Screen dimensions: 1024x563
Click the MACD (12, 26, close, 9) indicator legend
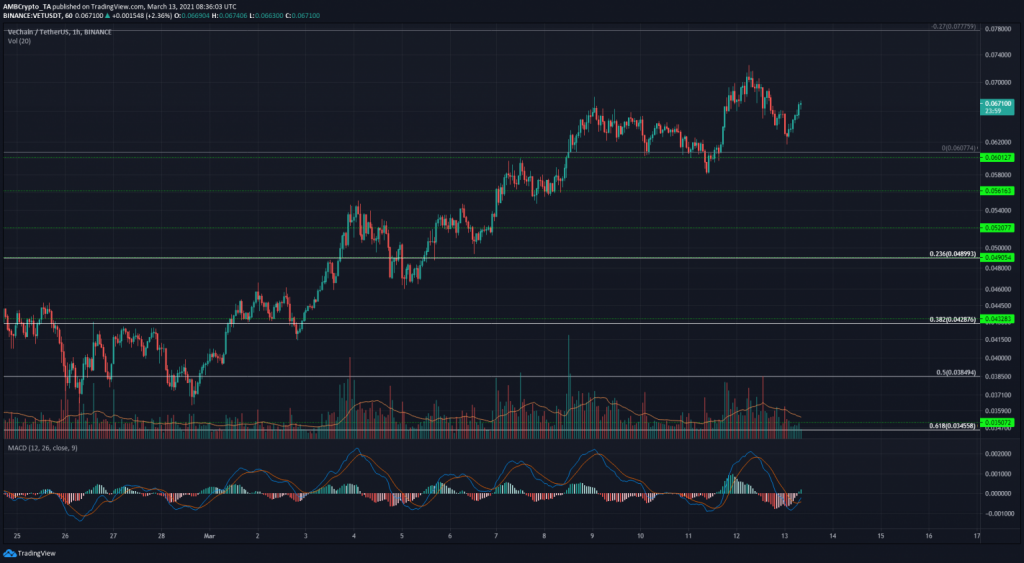click(x=42, y=448)
